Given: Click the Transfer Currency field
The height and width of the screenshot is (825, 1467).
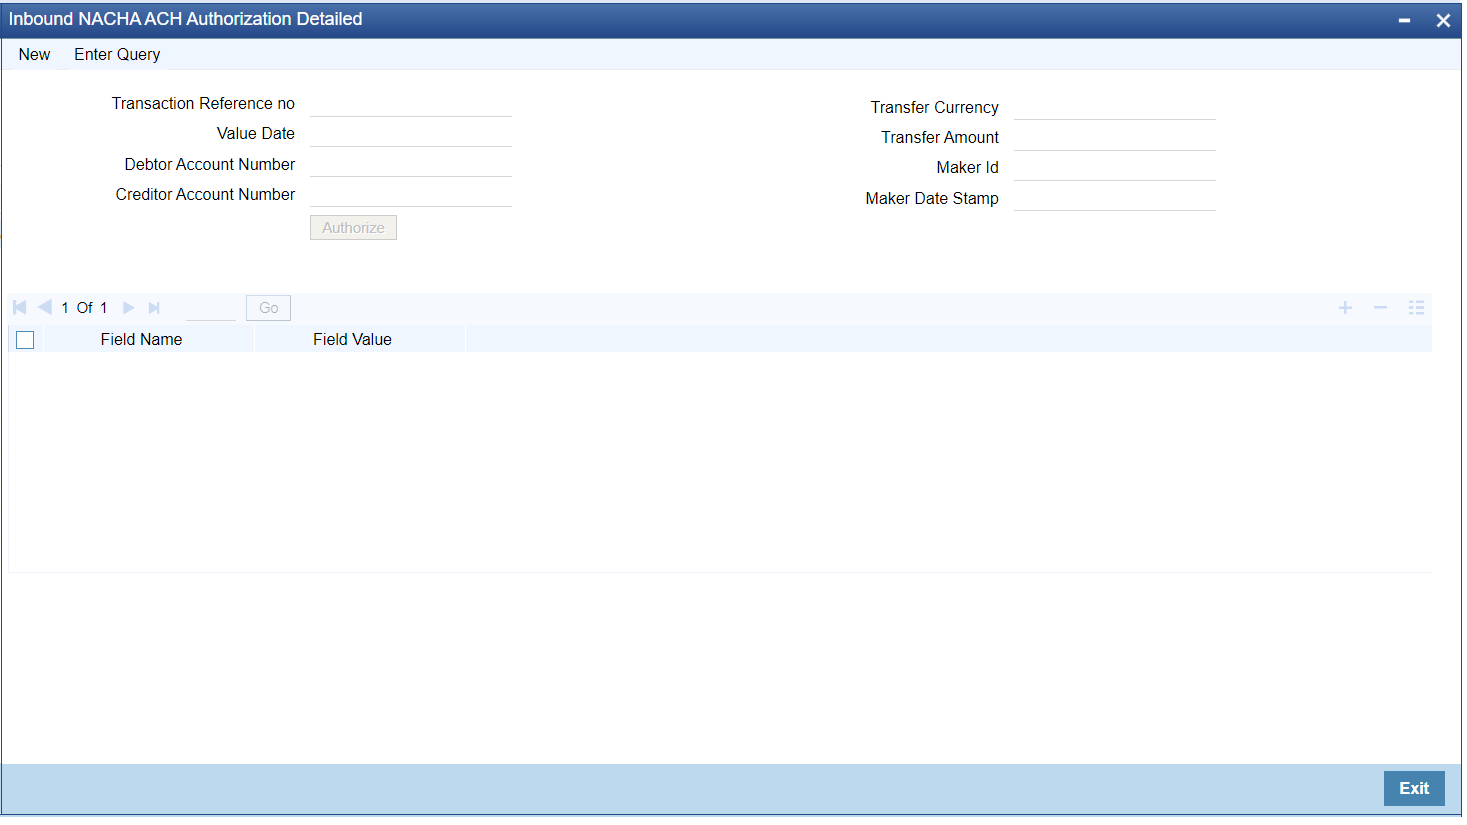Looking at the screenshot, I should (1115, 107).
